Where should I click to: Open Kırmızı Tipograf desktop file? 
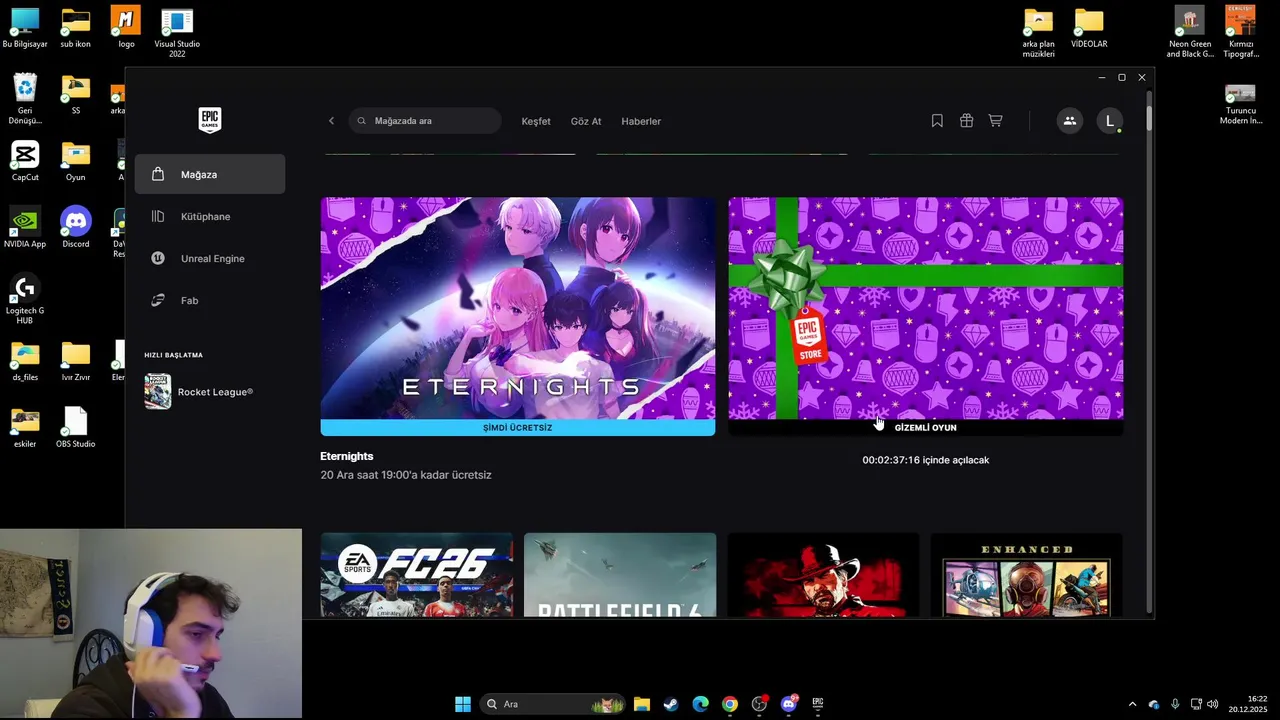1240,33
